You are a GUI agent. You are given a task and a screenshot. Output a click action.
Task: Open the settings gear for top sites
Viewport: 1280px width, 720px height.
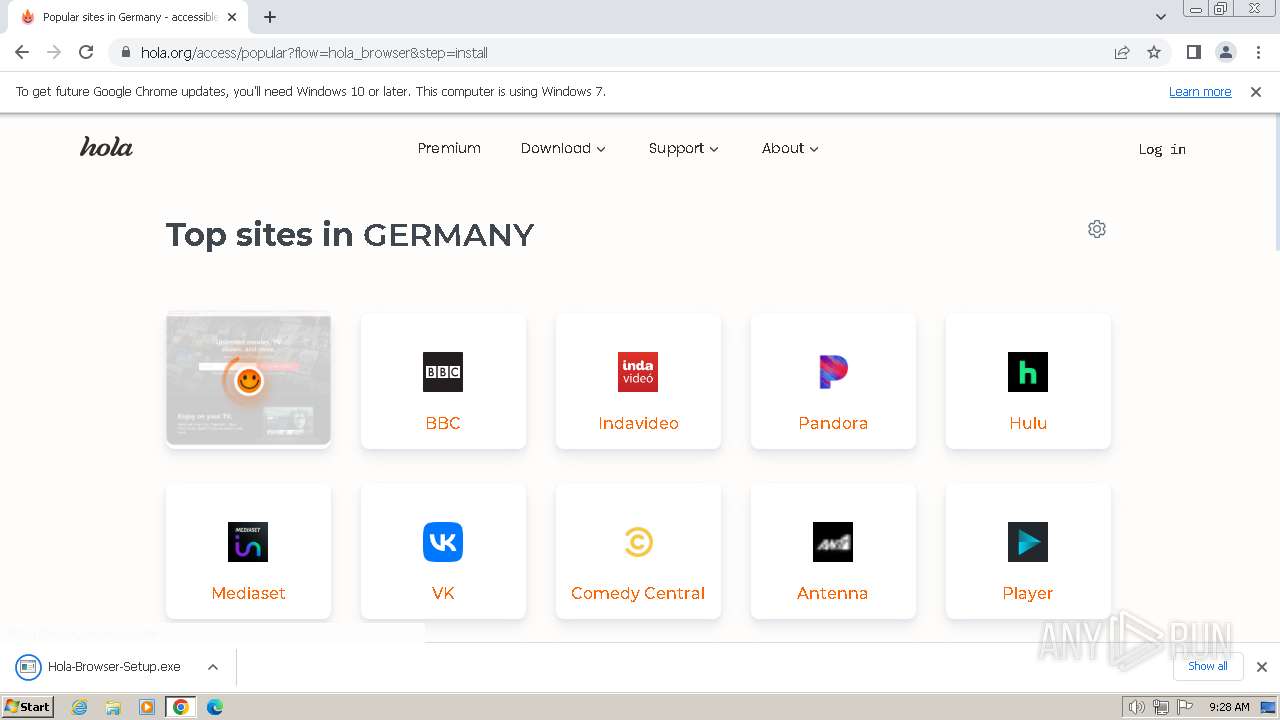pos(1097,229)
